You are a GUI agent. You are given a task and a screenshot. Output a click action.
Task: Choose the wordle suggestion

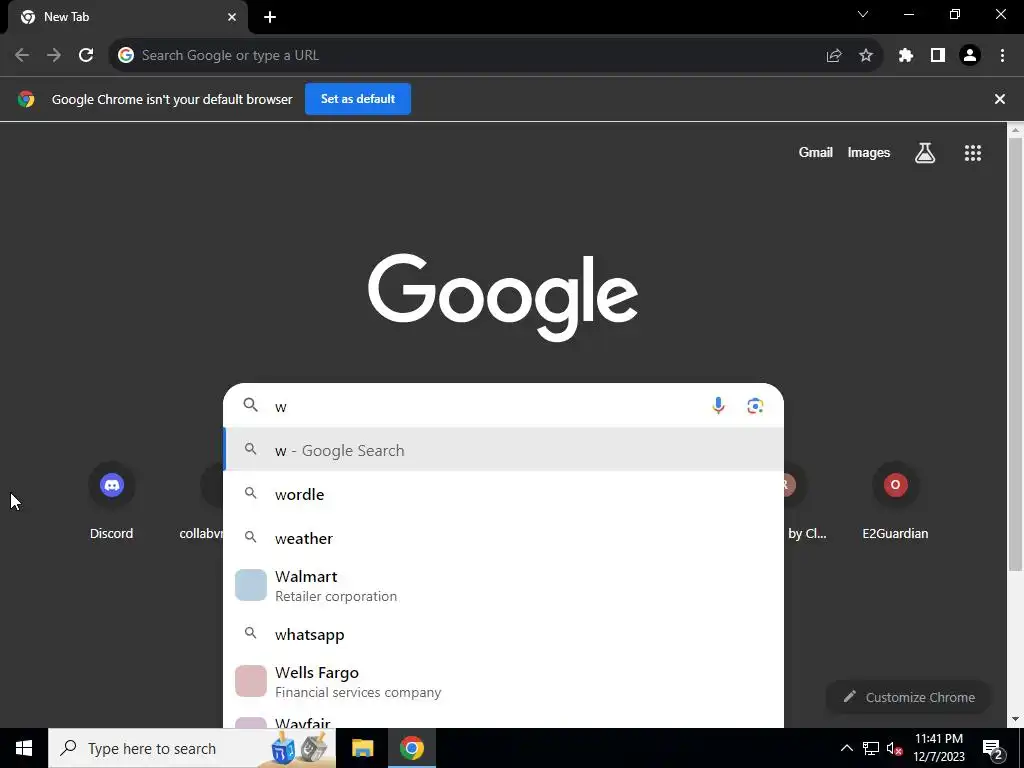tap(504, 494)
